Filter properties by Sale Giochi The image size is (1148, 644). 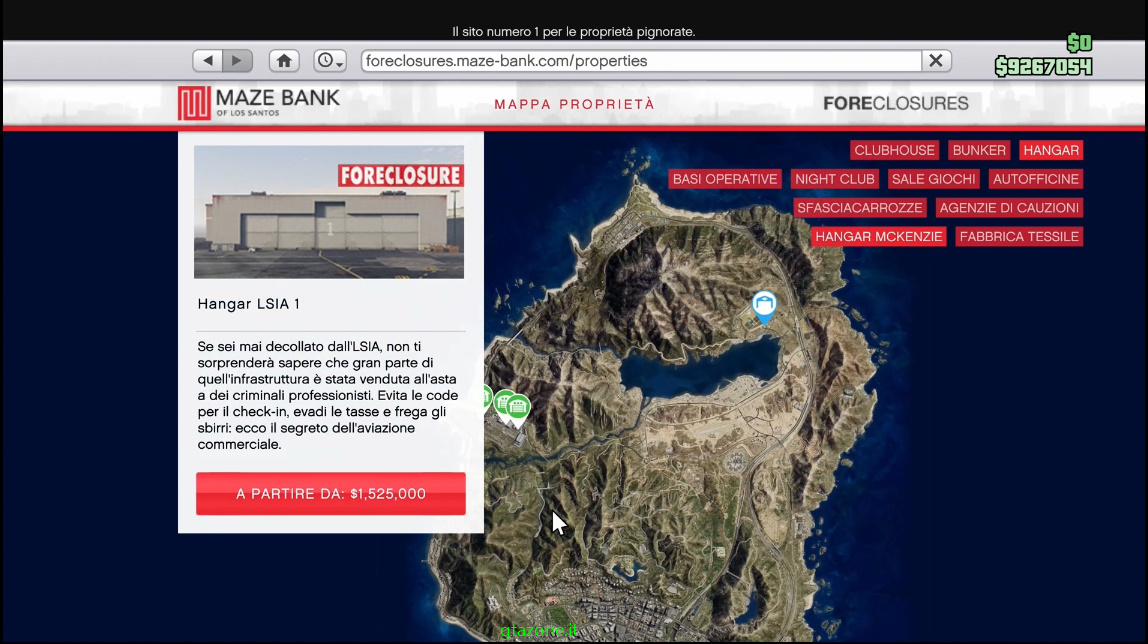(933, 179)
